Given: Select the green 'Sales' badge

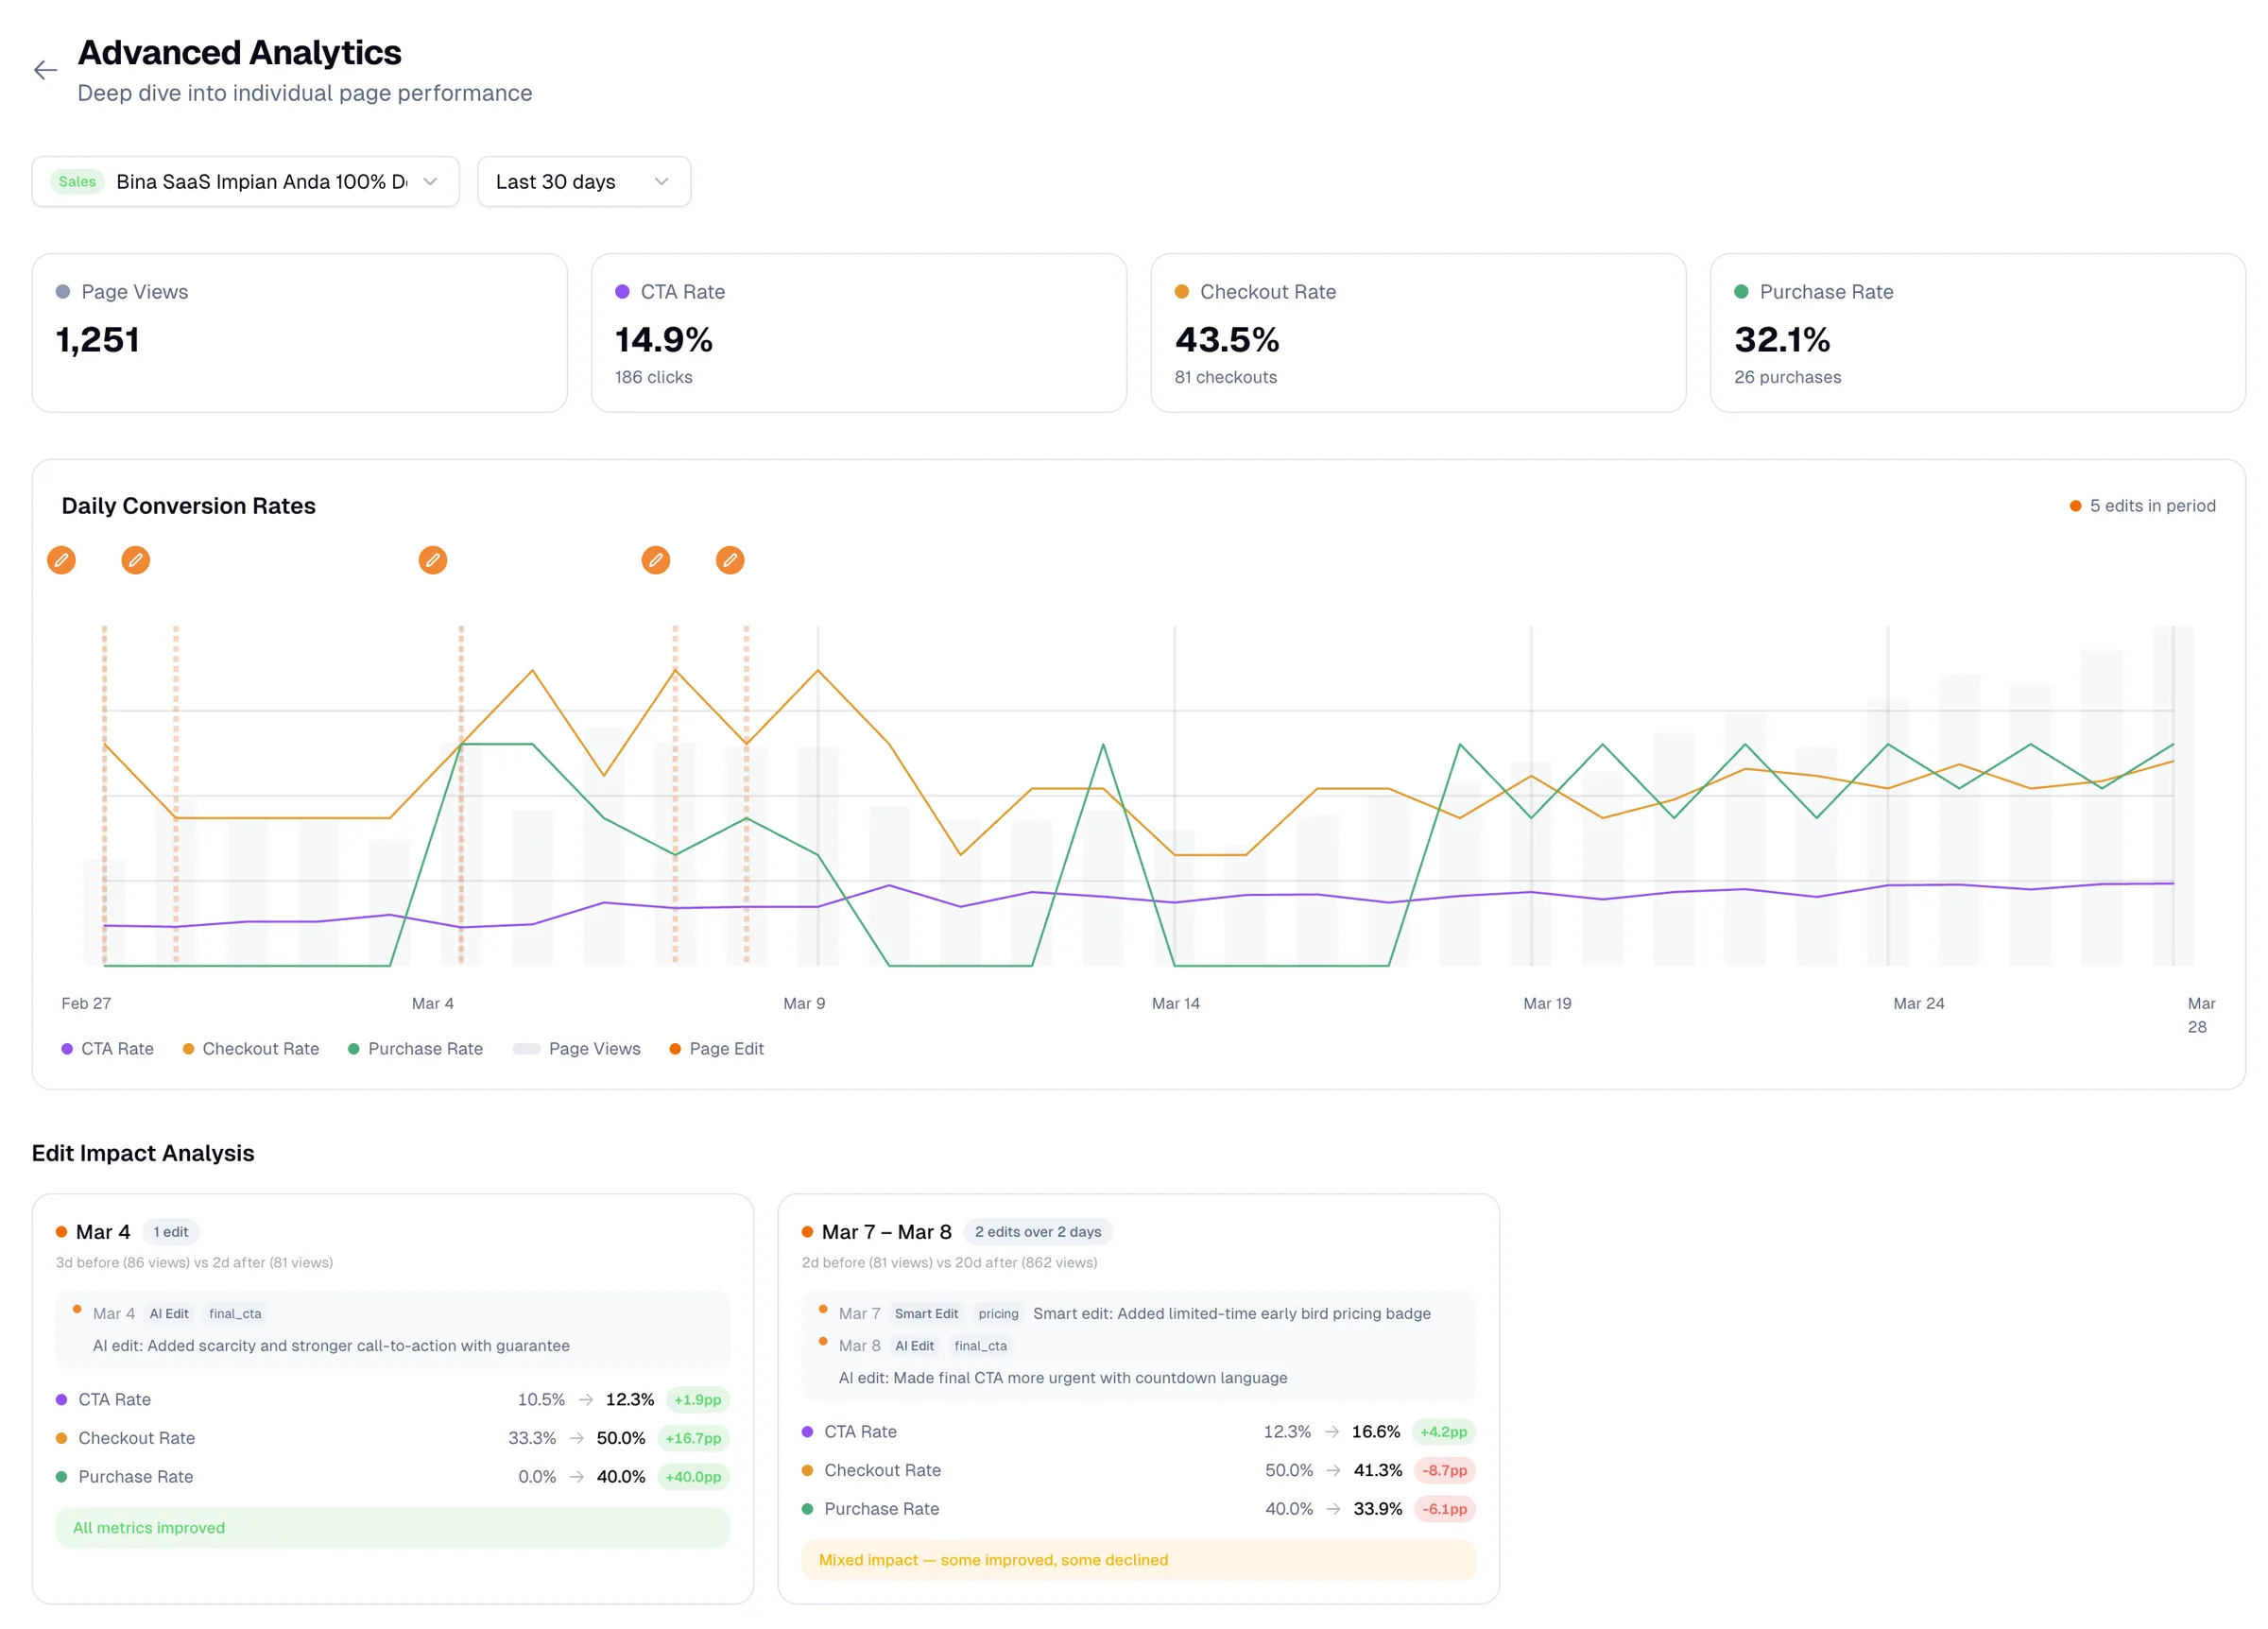Looking at the screenshot, I should point(77,181).
